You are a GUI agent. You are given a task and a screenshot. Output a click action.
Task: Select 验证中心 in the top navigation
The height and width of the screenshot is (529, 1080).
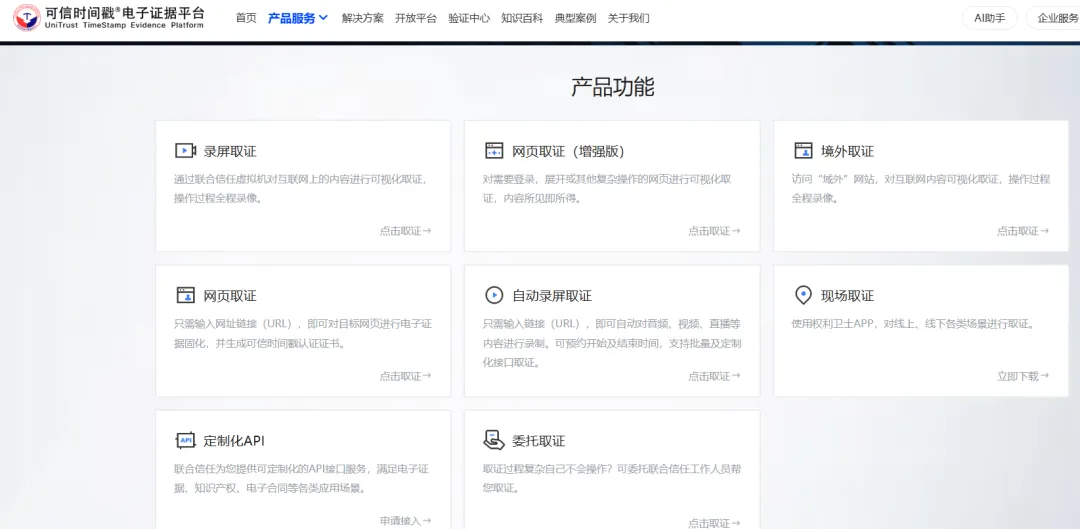point(469,19)
